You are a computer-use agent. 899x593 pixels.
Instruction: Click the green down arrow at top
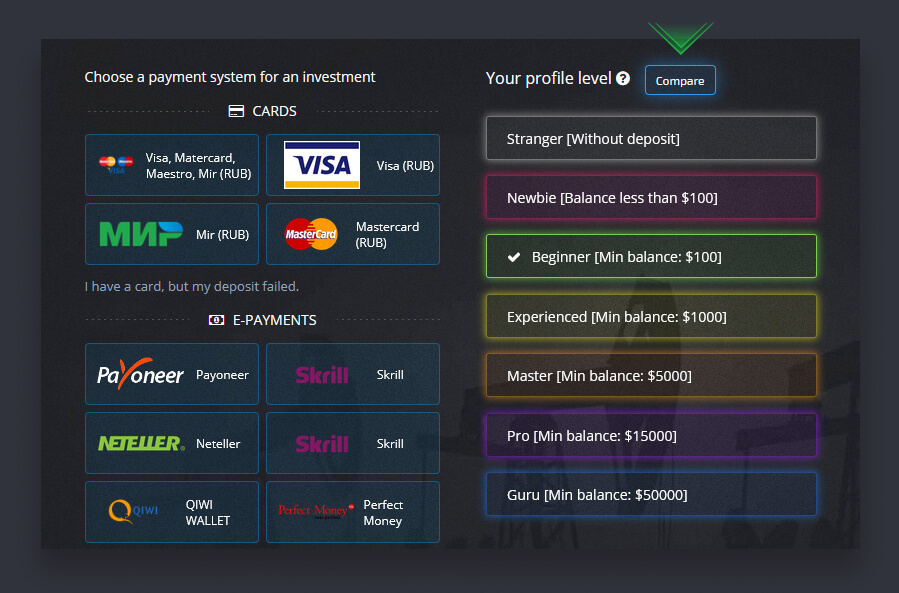coord(680,38)
